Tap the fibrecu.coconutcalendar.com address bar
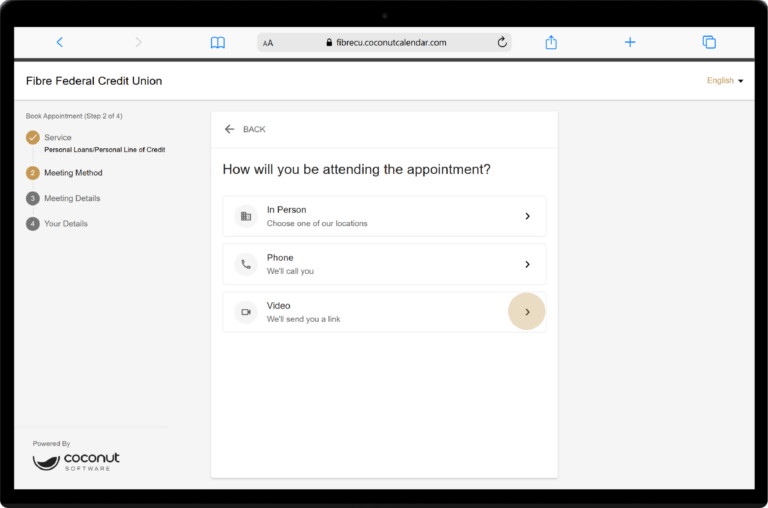This screenshot has height=508, width=768. [x=385, y=42]
